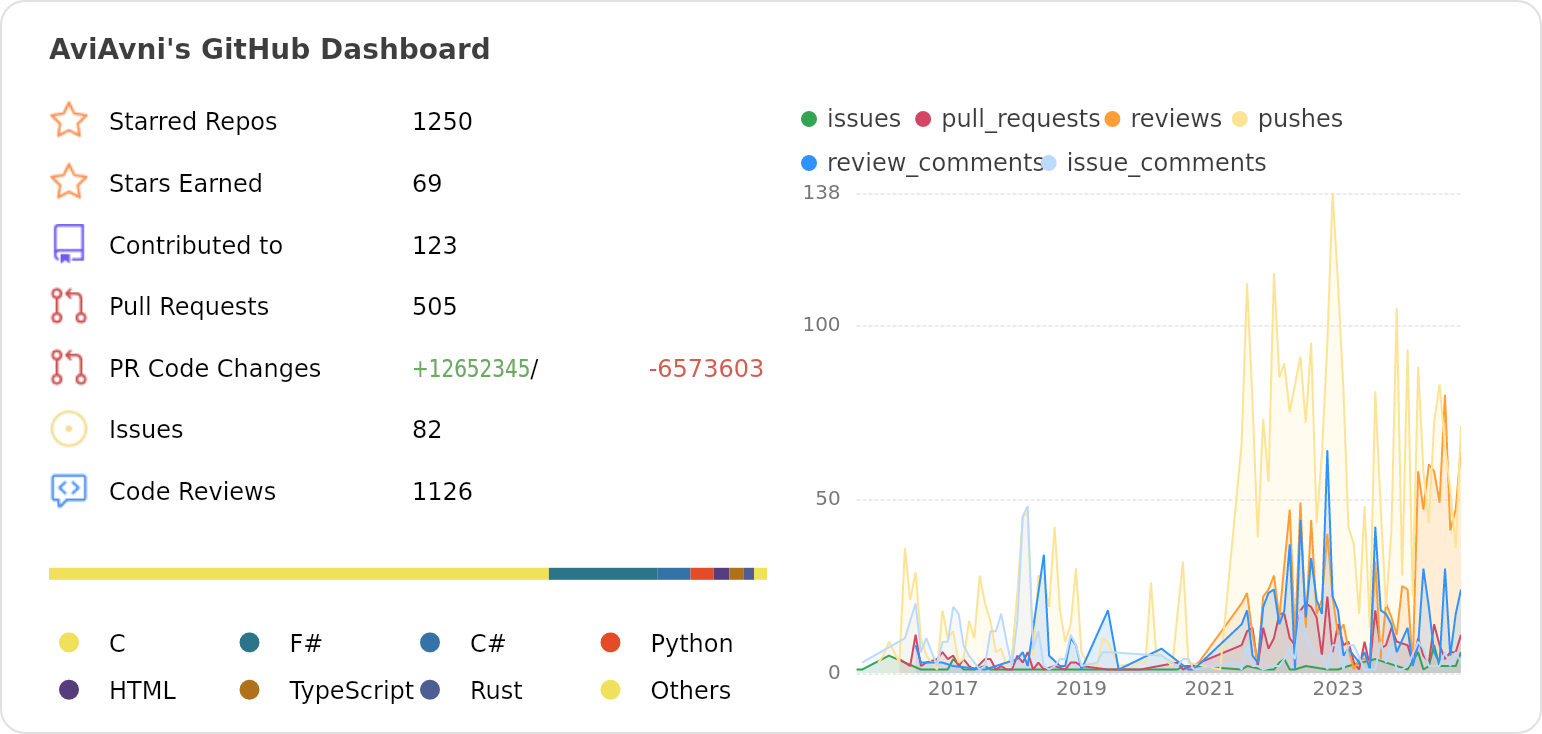The image size is (1542, 734).
Task: Click the Stars Earned value 69
Action: click(427, 184)
